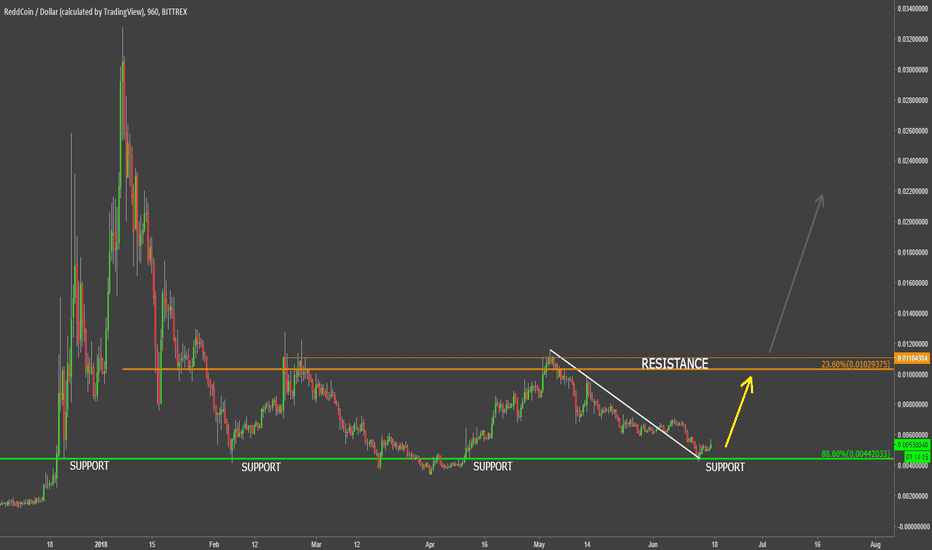
Task: Select the SUPPORT label under the February low
Action: coord(261,467)
